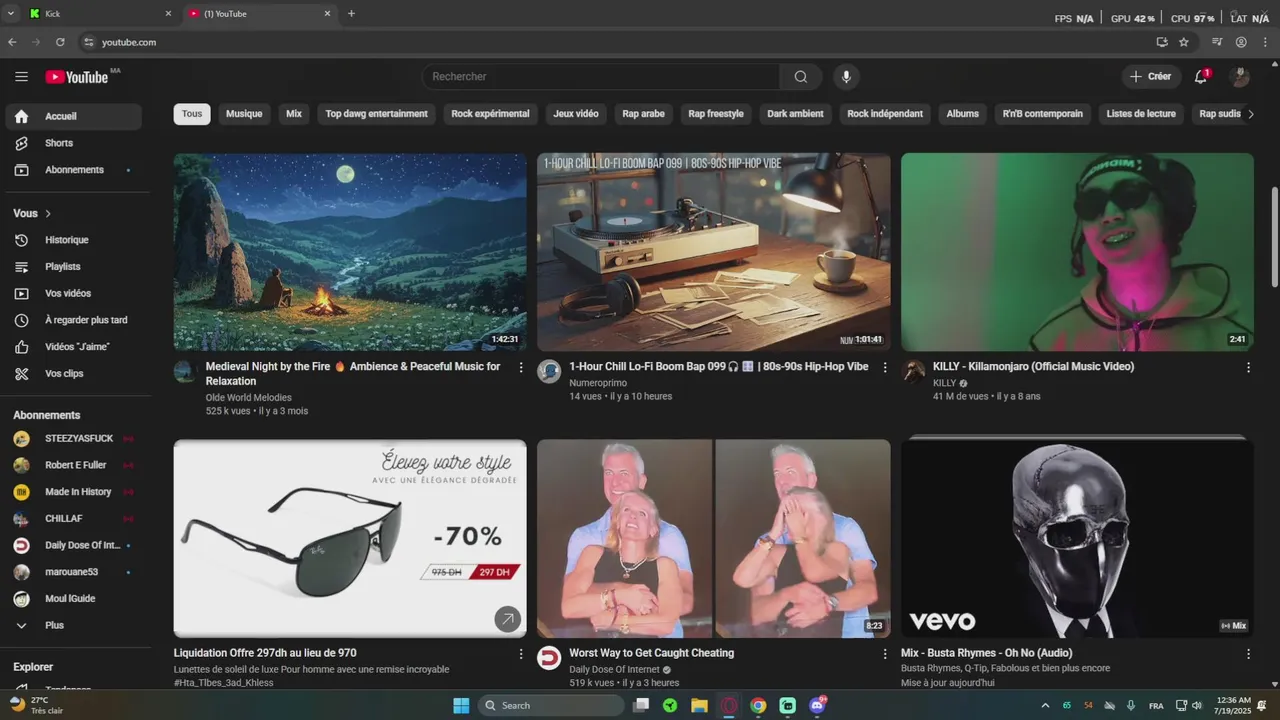Open the CHILLAF subscription channel
The height and width of the screenshot is (720, 1280).
(x=72, y=519)
